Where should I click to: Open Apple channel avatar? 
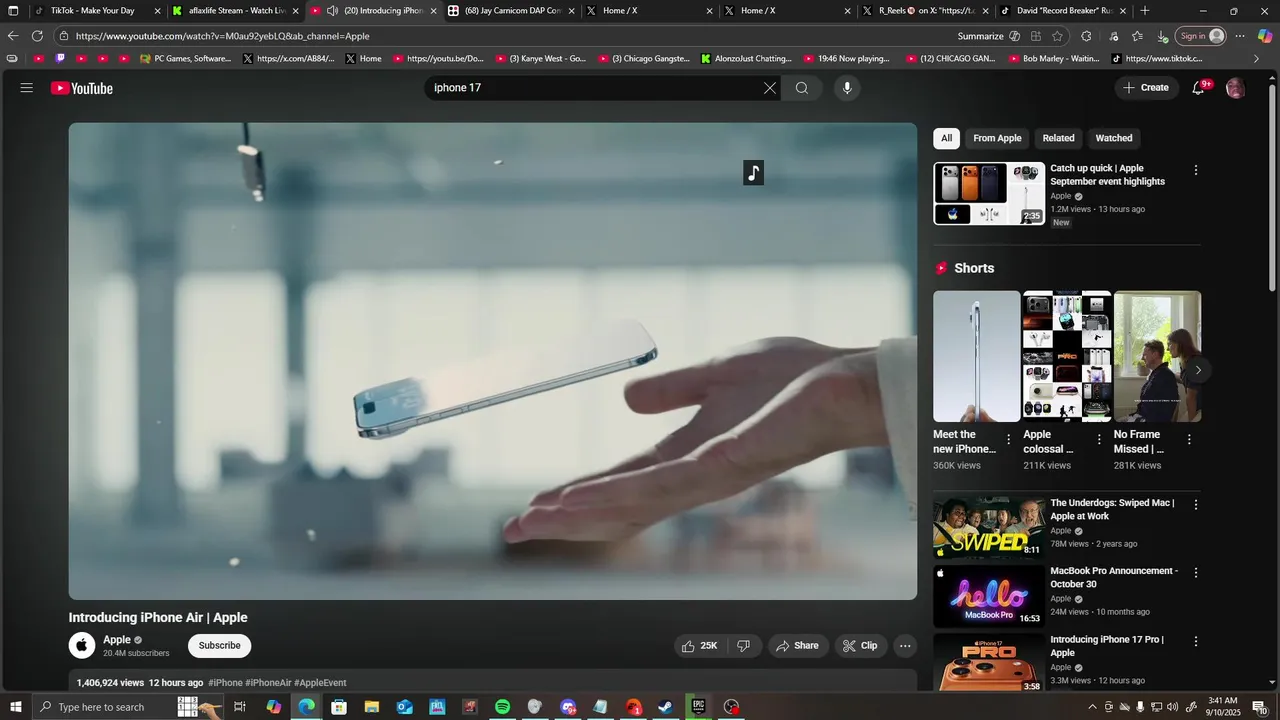(x=82, y=645)
